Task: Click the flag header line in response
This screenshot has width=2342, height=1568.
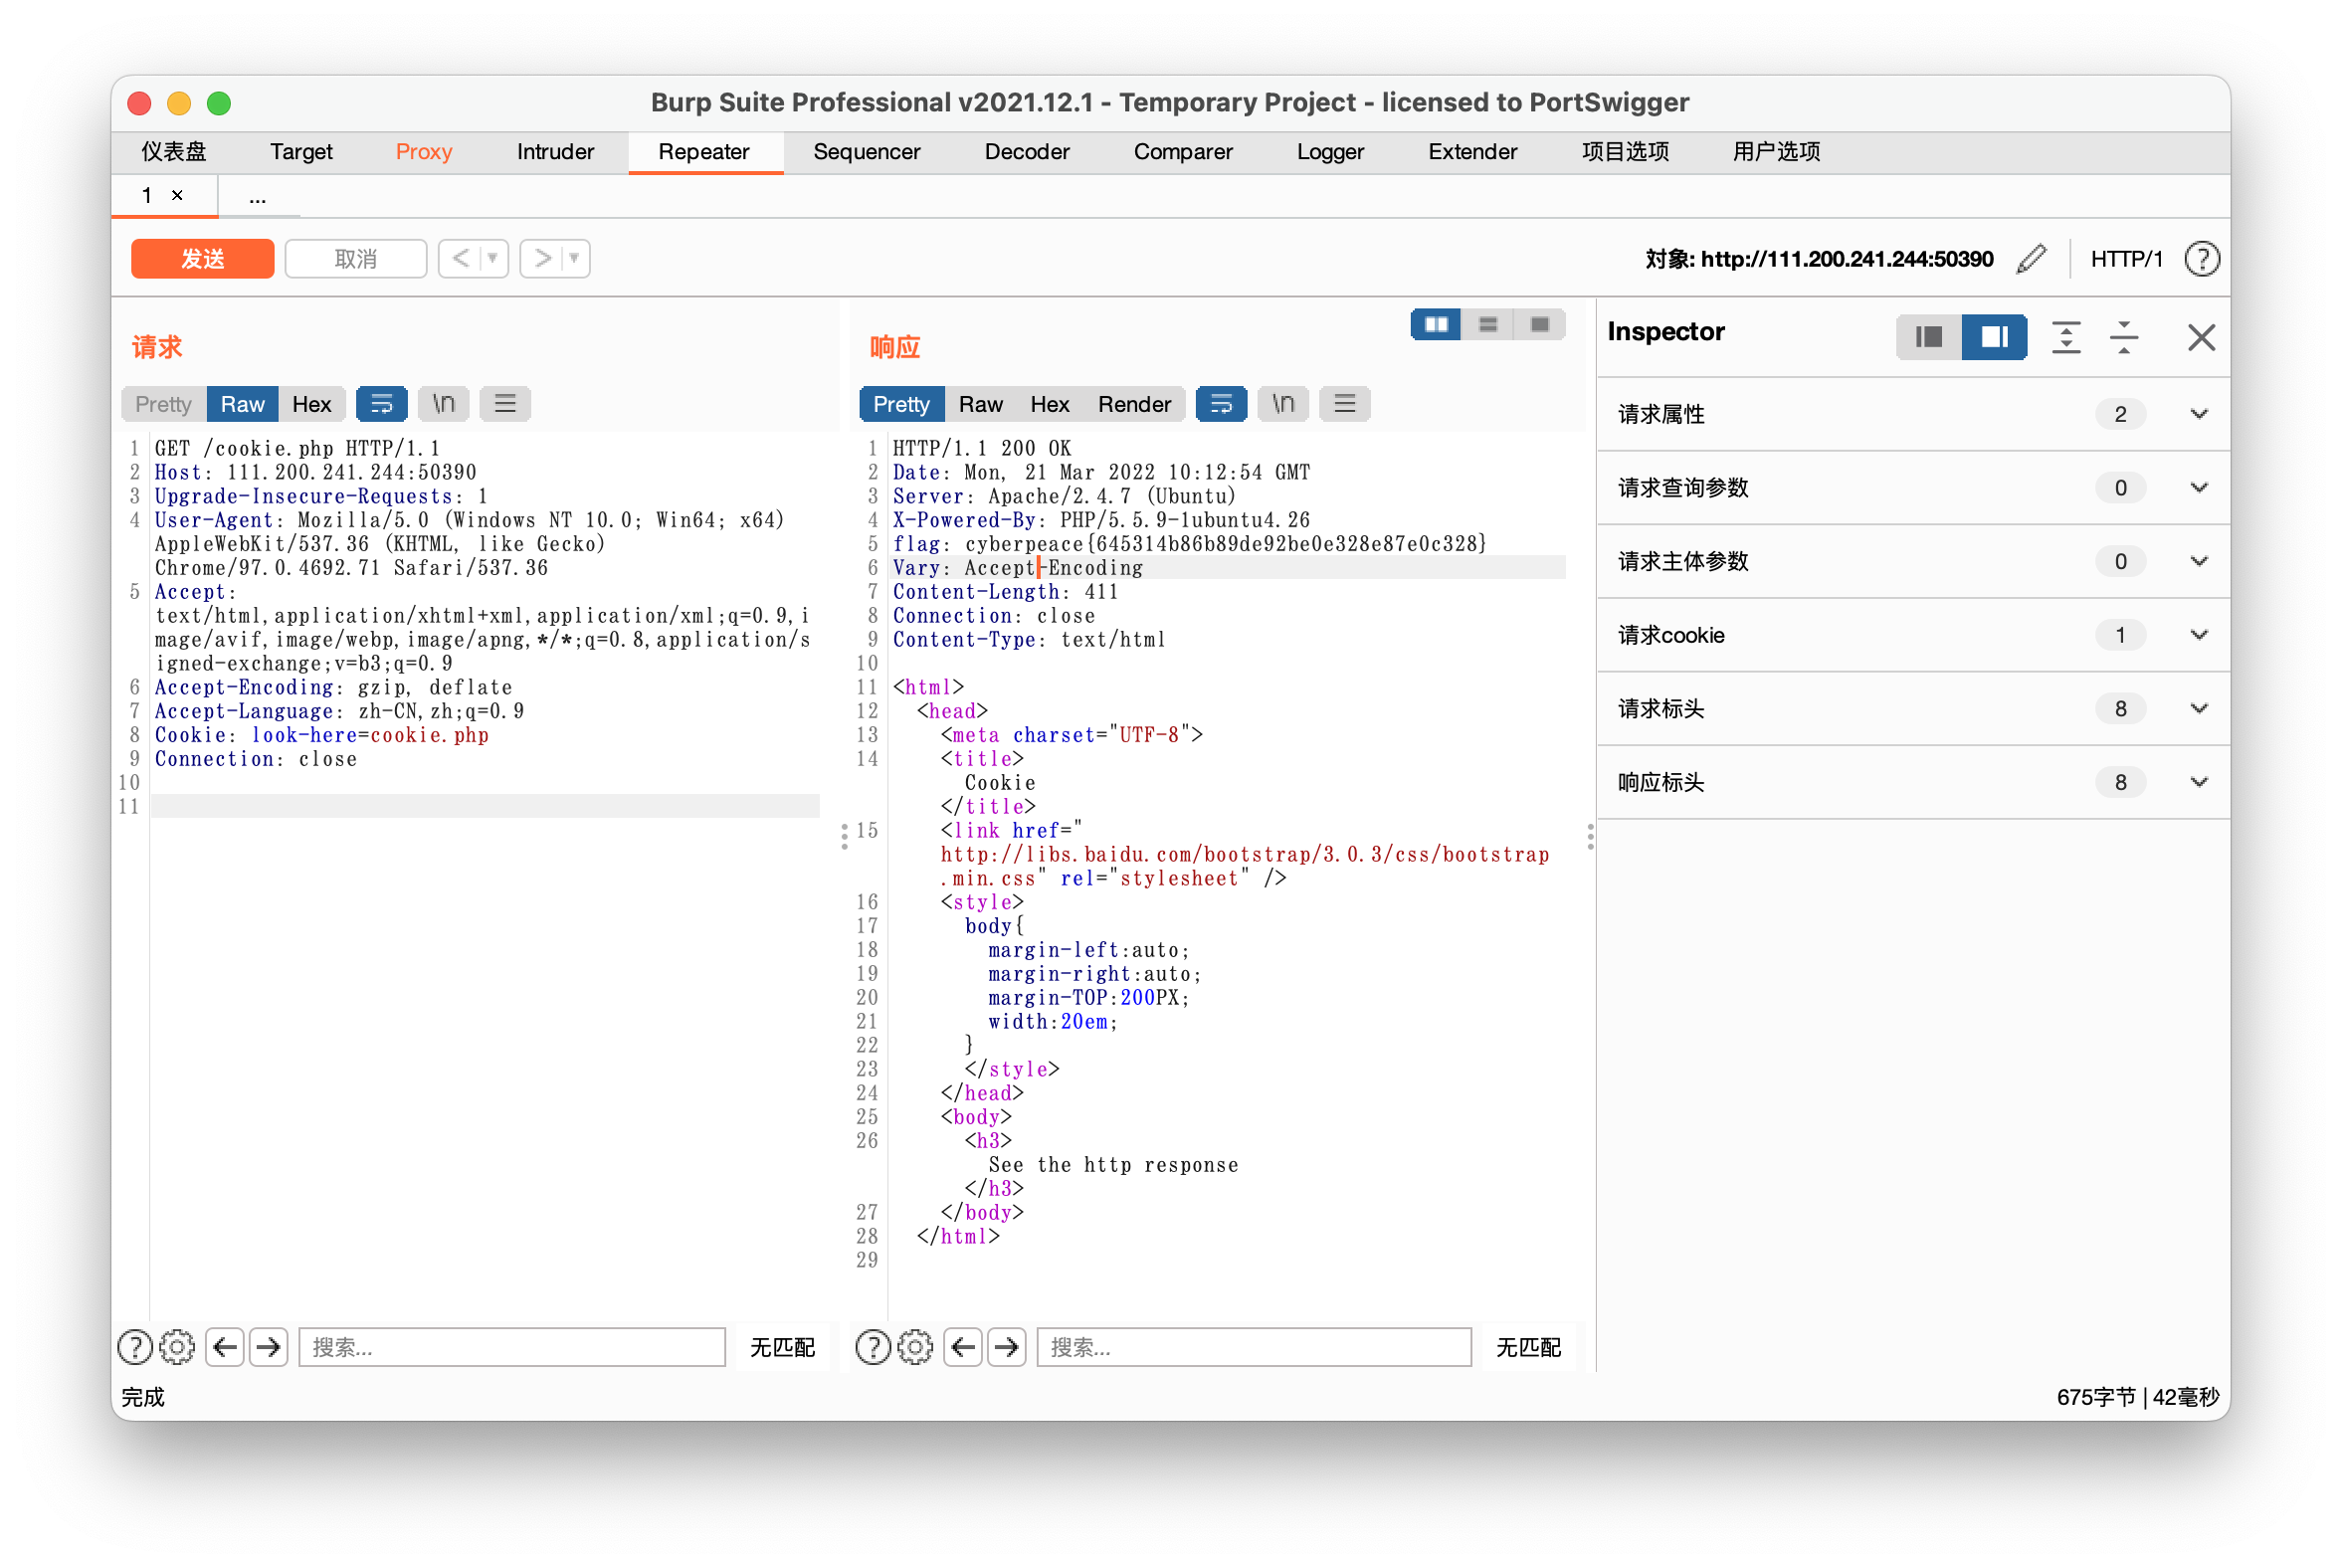Action: click(1190, 544)
